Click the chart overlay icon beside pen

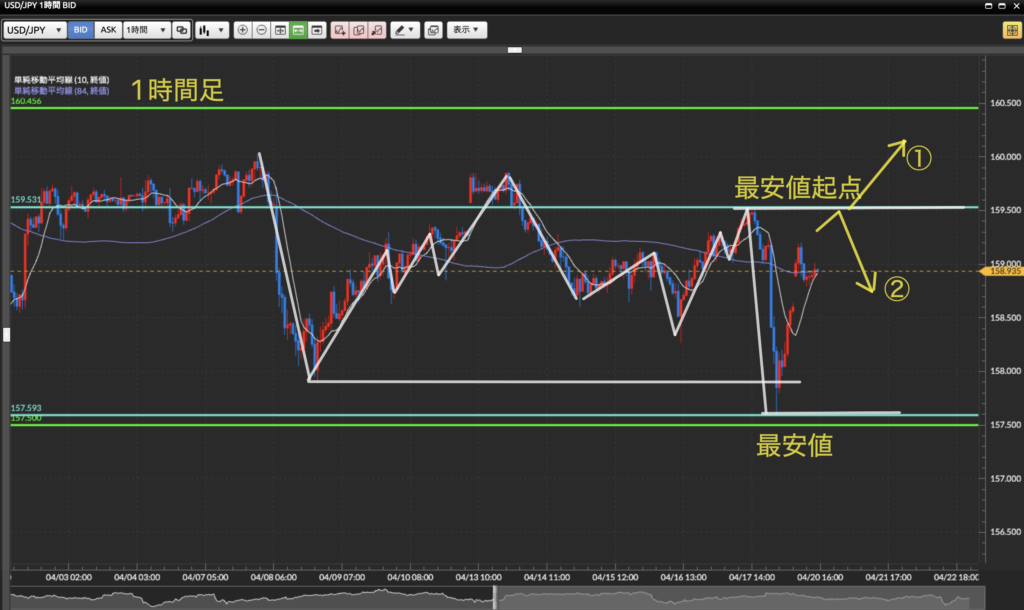432,30
